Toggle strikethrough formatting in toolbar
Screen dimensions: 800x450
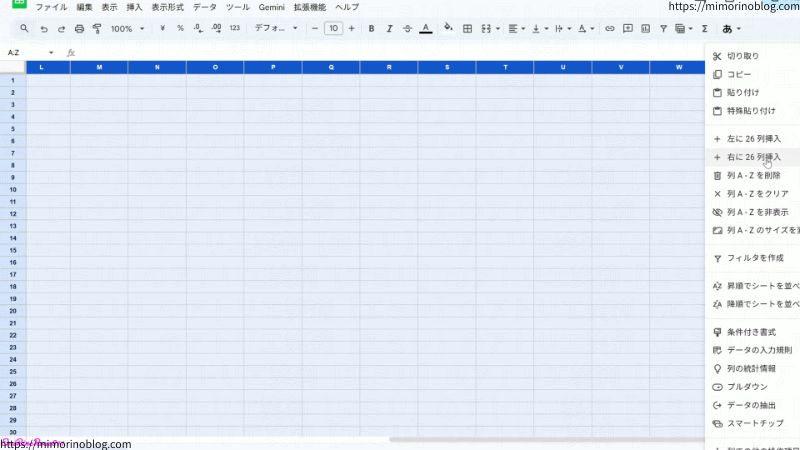tap(407, 29)
